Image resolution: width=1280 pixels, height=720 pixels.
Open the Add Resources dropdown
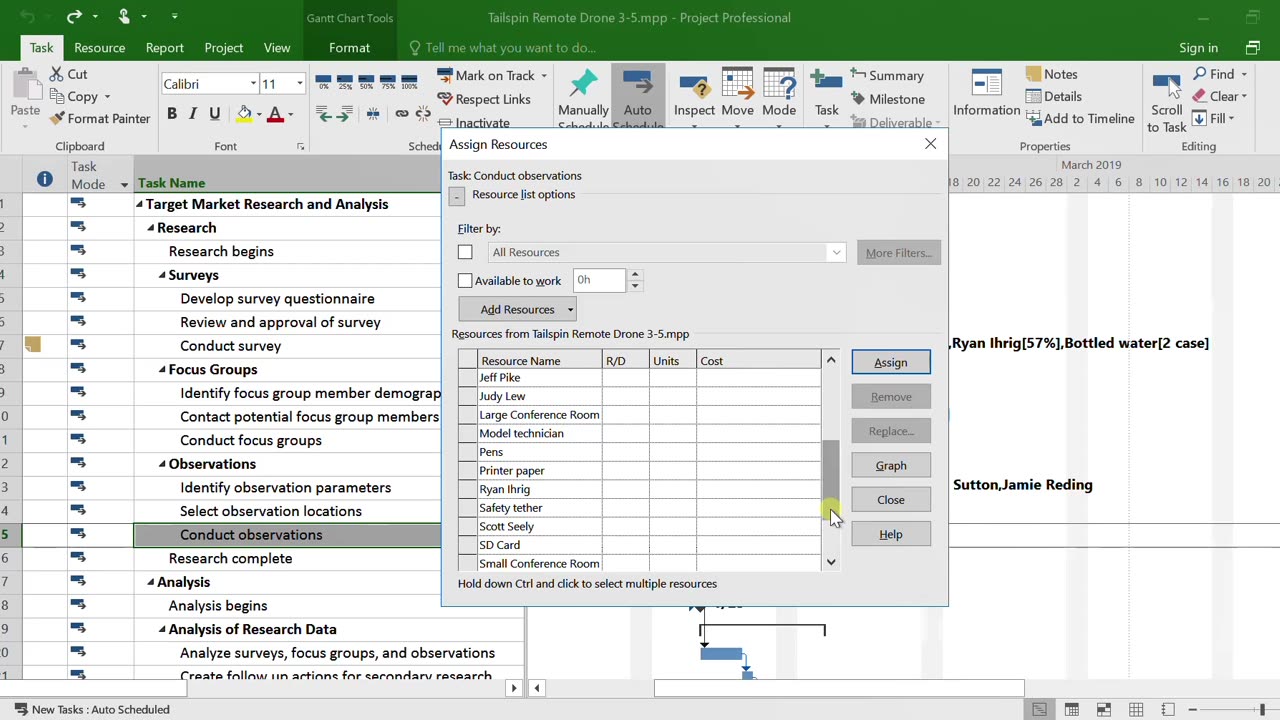pyautogui.click(x=570, y=309)
